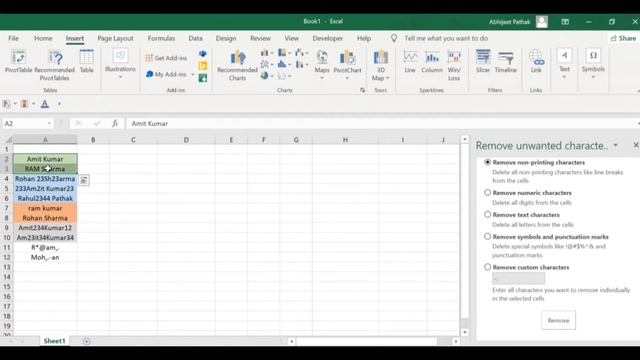Open the task pane options dropdown arrow
The image size is (640, 360).
pos(616,145)
